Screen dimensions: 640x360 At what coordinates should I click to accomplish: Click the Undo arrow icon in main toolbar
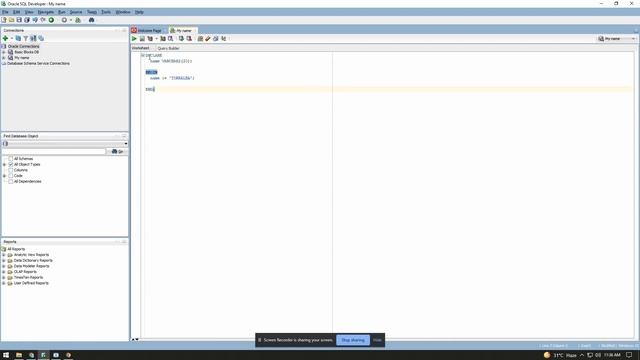[35, 20]
